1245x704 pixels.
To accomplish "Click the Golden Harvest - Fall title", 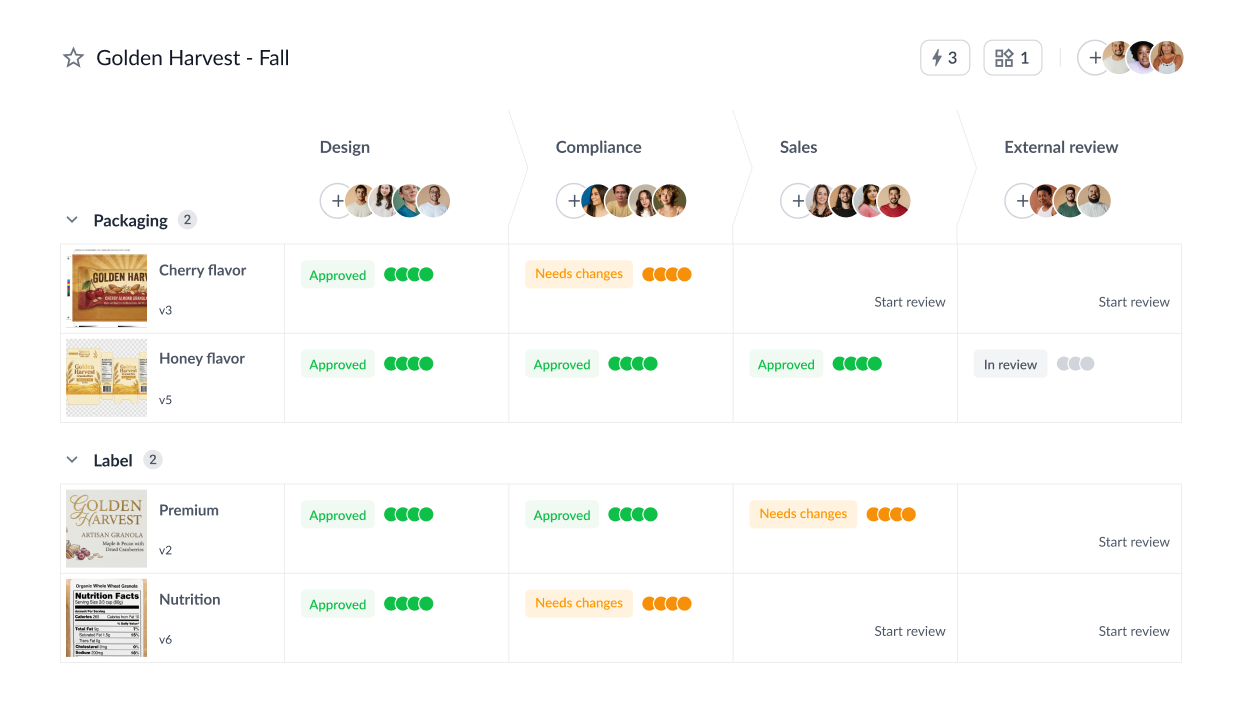I will [193, 58].
